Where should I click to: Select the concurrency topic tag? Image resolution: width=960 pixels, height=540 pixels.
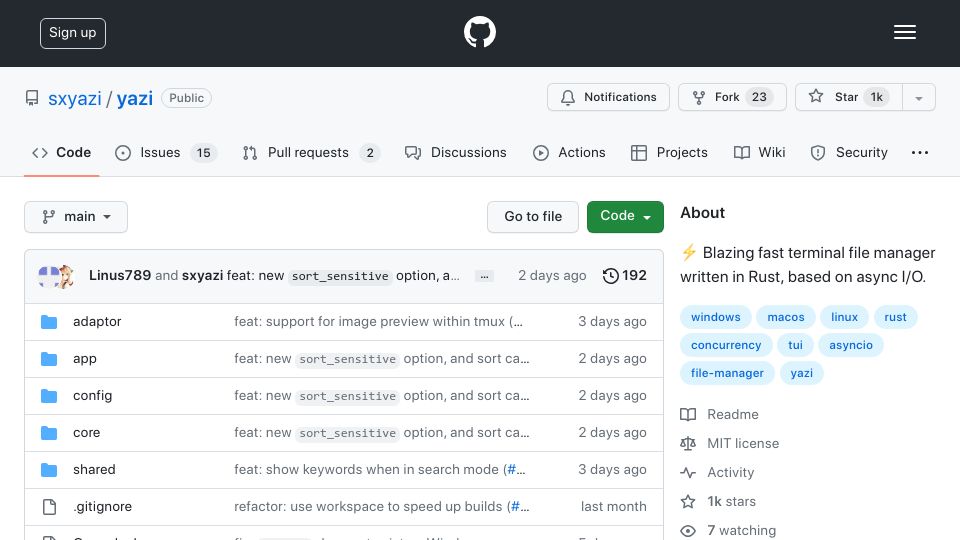pos(726,345)
